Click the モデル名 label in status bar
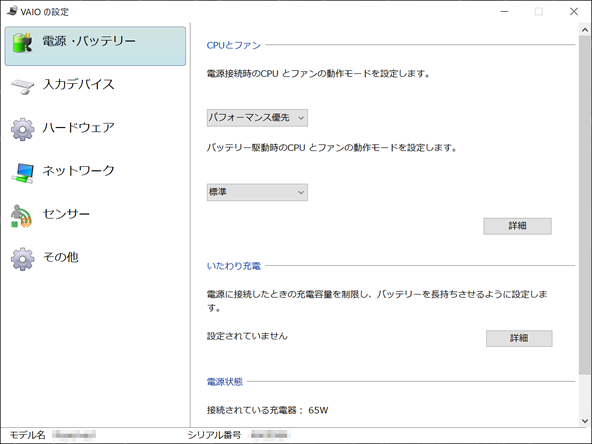 (27, 435)
